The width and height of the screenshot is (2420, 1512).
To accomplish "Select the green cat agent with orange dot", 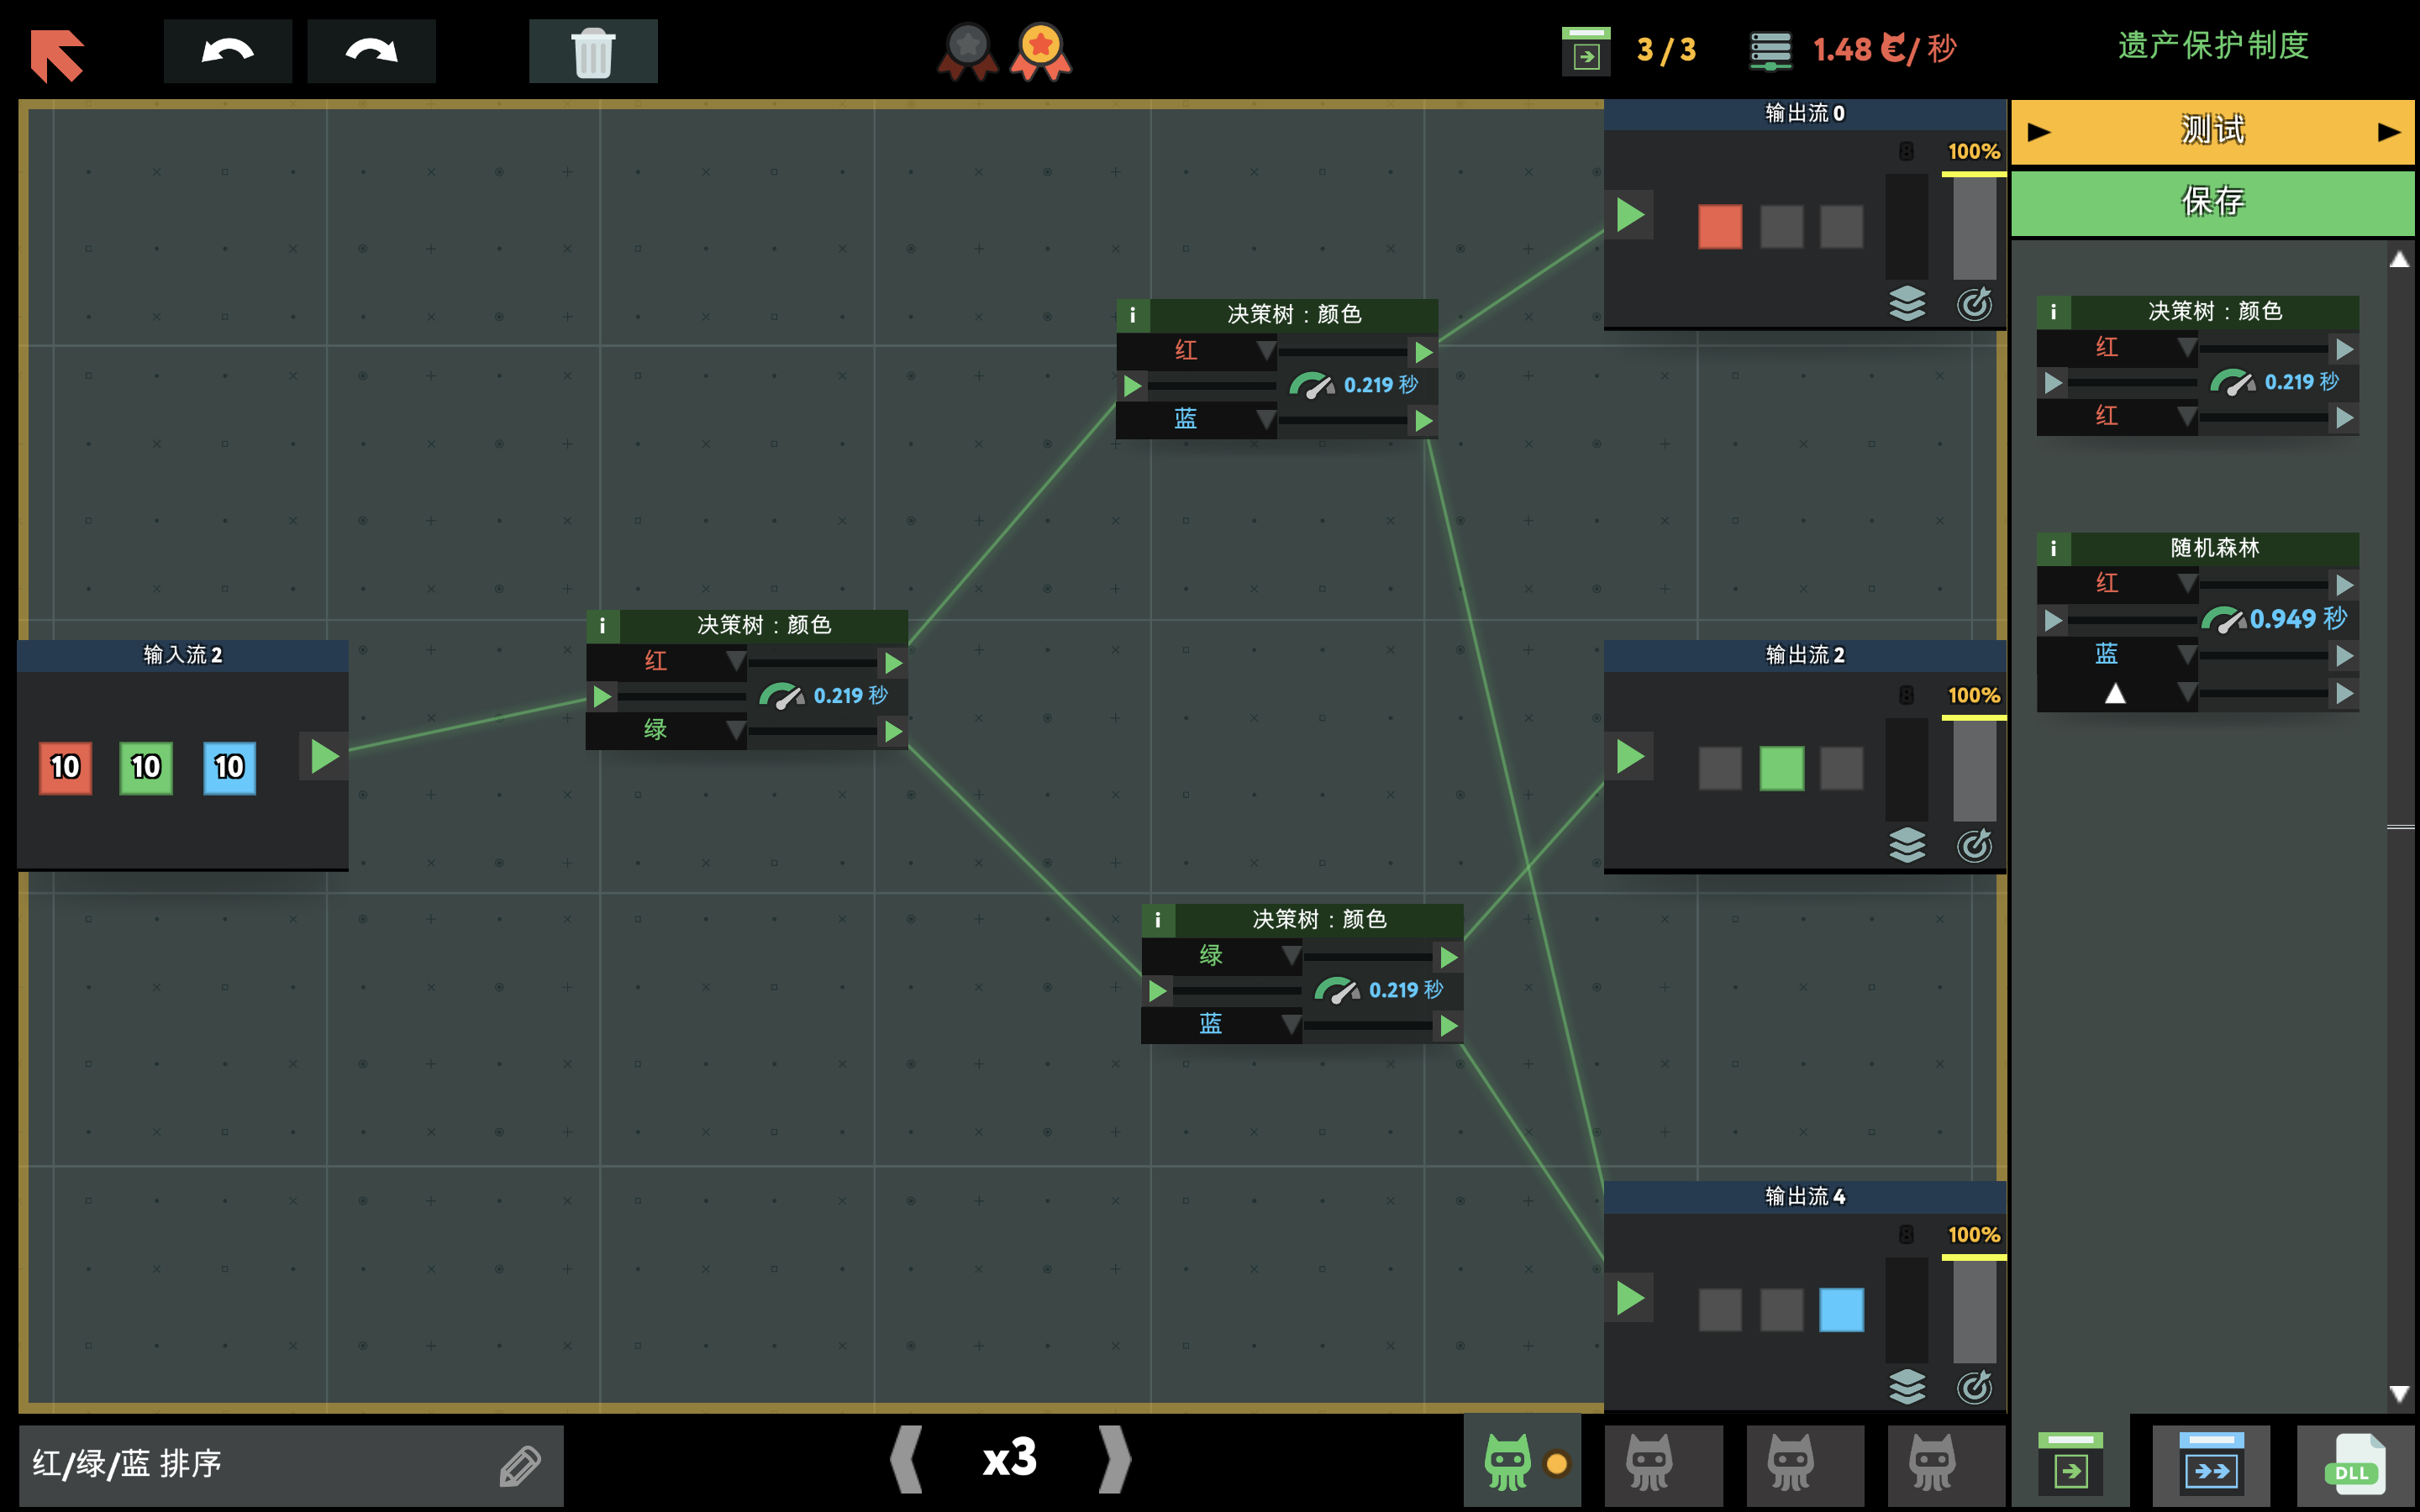I will click(x=1510, y=1463).
